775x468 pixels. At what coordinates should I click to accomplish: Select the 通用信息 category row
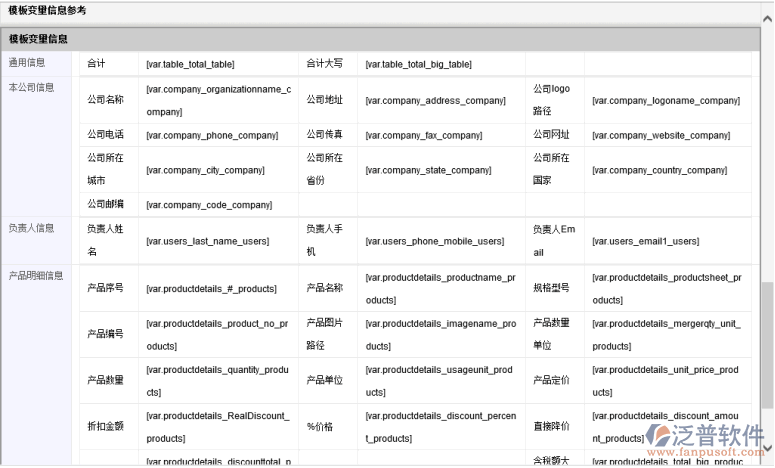tap(26, 63)
